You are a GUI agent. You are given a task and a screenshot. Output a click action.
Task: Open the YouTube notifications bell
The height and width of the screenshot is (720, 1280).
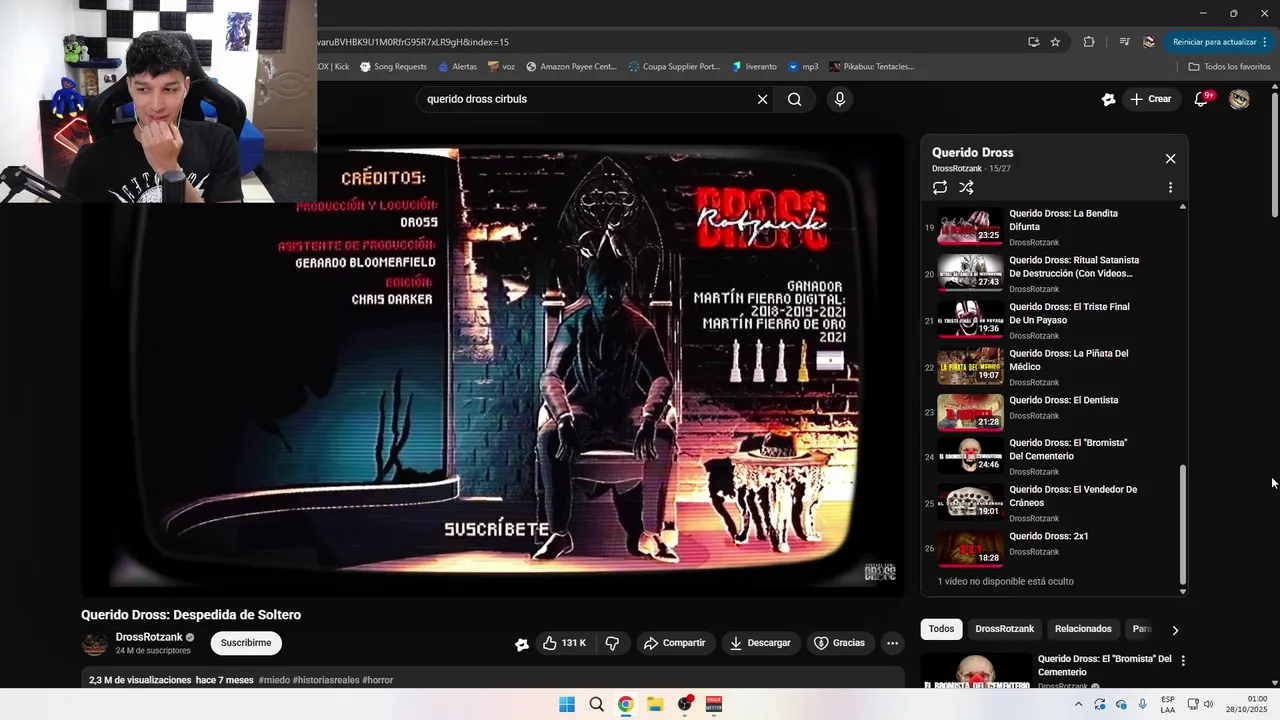(x=1202, y=99)
